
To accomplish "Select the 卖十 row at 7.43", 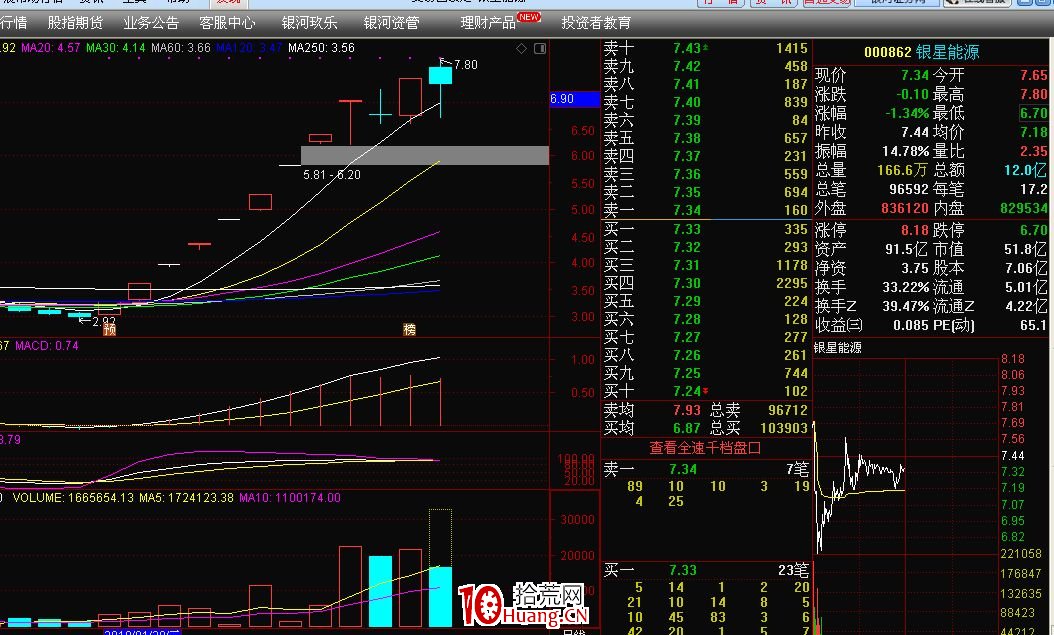I will [706, 48].
